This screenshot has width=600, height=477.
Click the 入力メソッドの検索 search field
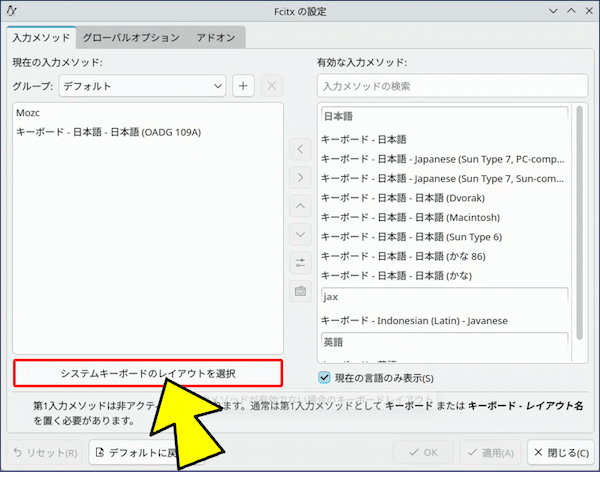tap(451, 87)
